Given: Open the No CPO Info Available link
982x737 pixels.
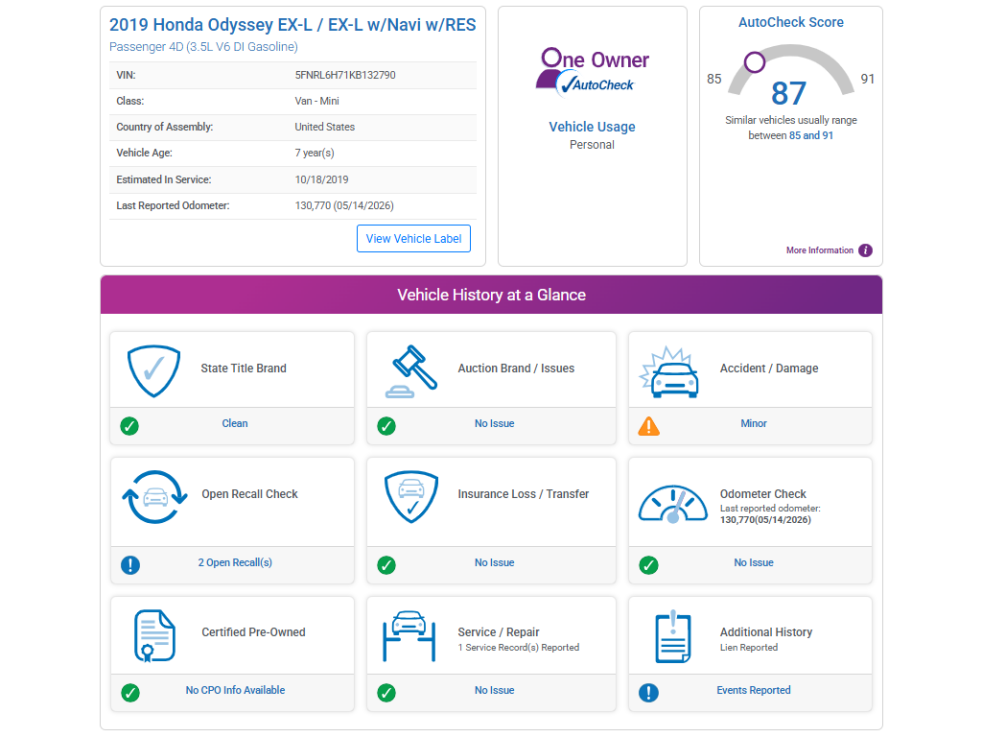Looking at the screenshot, I should click(x=235, y=690).
